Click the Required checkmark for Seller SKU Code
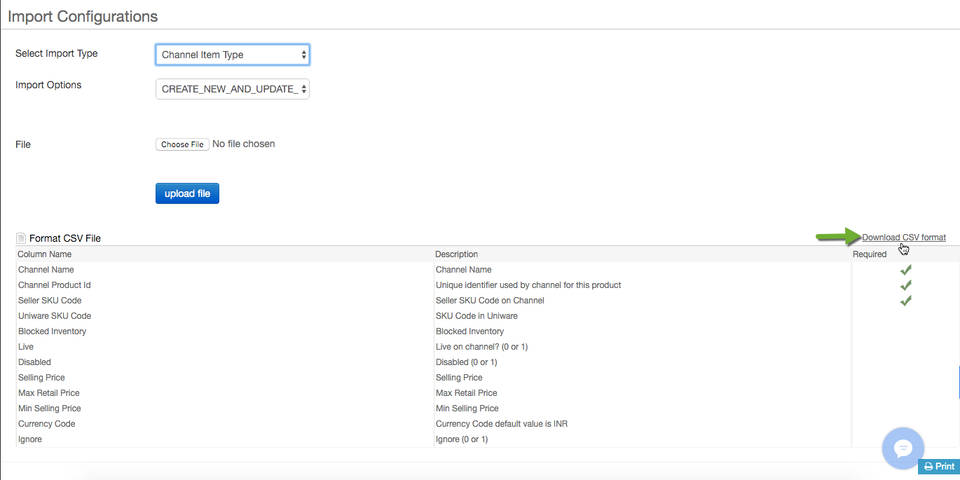 tap(906, 300)
